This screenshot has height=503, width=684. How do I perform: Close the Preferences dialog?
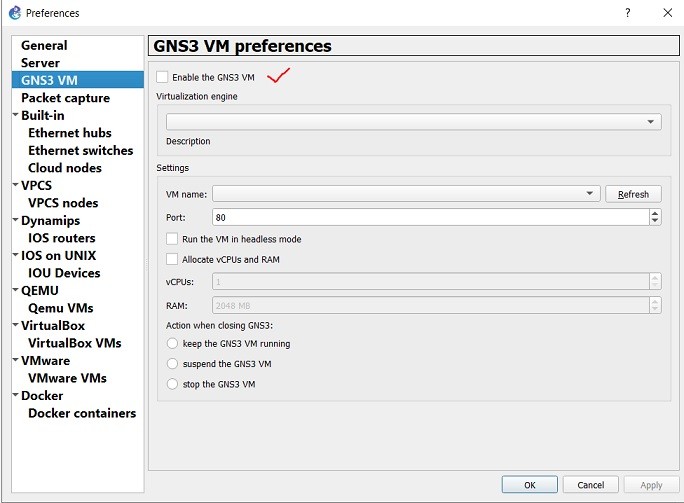pyautogui.click(x=667, y=13)
